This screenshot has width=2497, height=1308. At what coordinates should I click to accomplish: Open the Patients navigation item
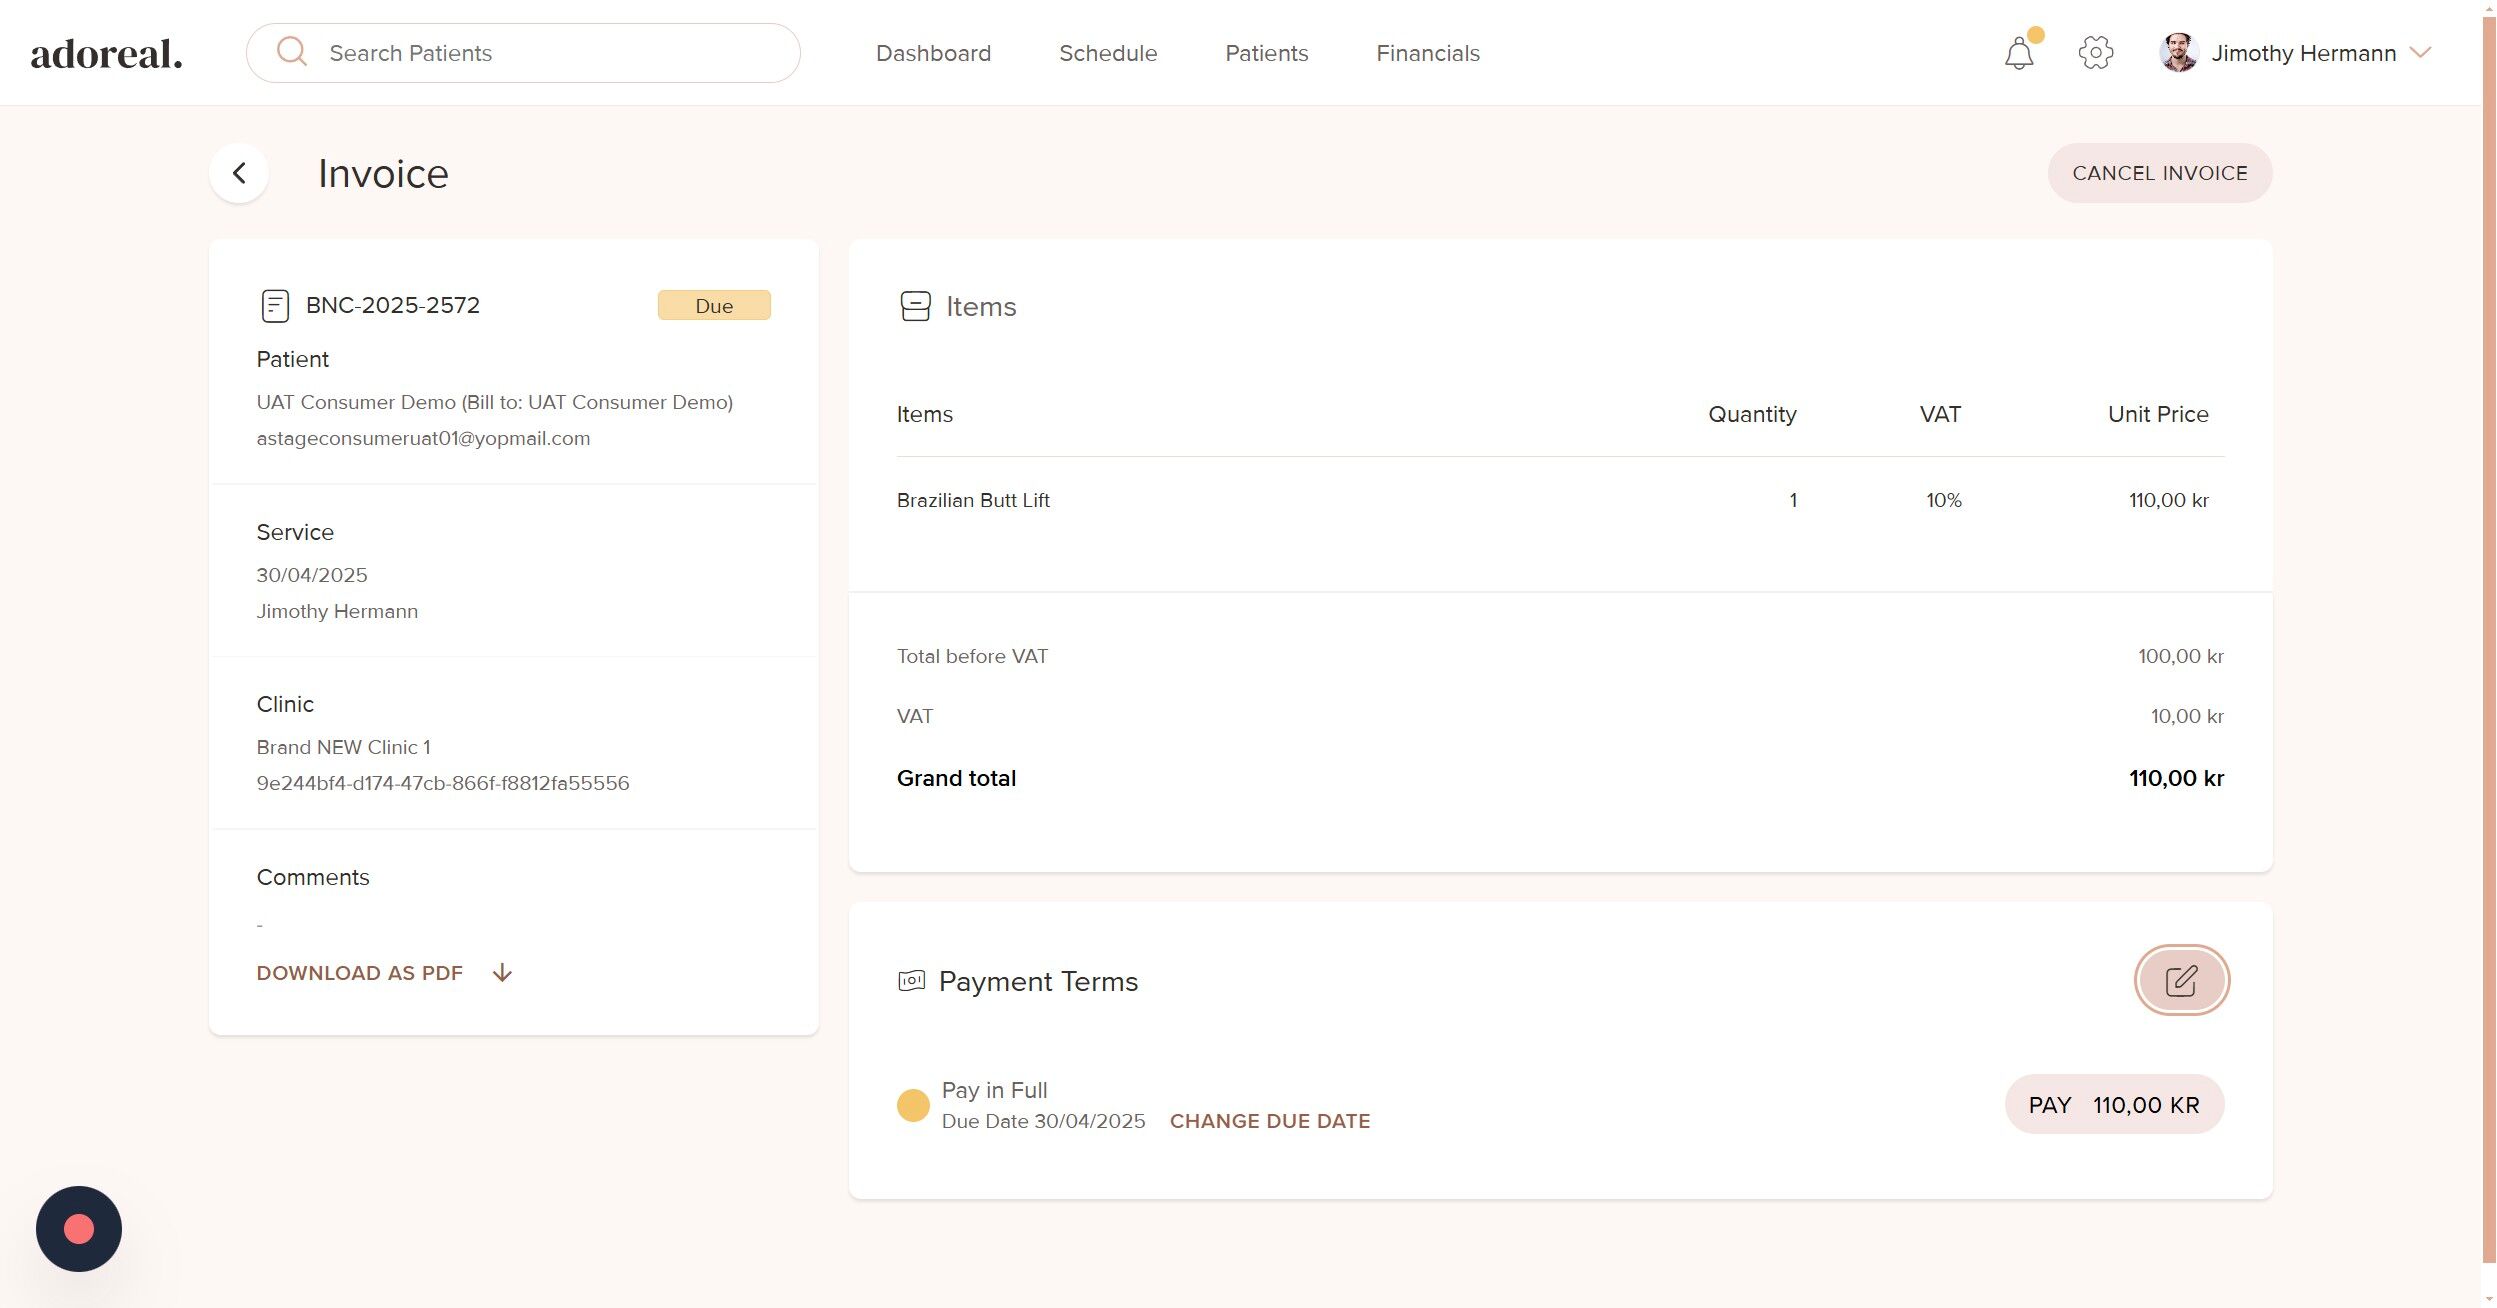tap(1266, 53)
